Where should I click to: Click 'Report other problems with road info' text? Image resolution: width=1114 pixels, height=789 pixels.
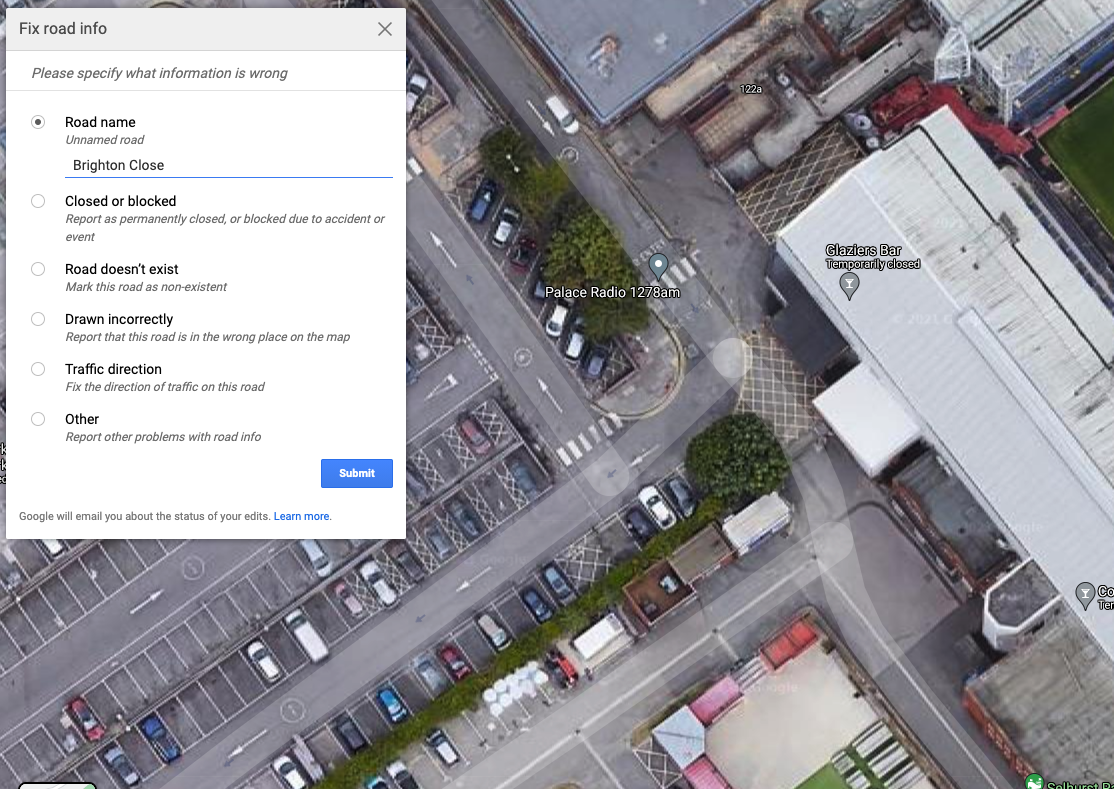[x=163, y=437]
